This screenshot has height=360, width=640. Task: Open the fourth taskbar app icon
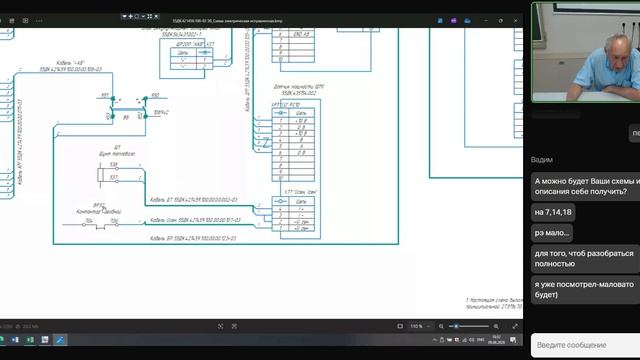(x=45, y=340)
